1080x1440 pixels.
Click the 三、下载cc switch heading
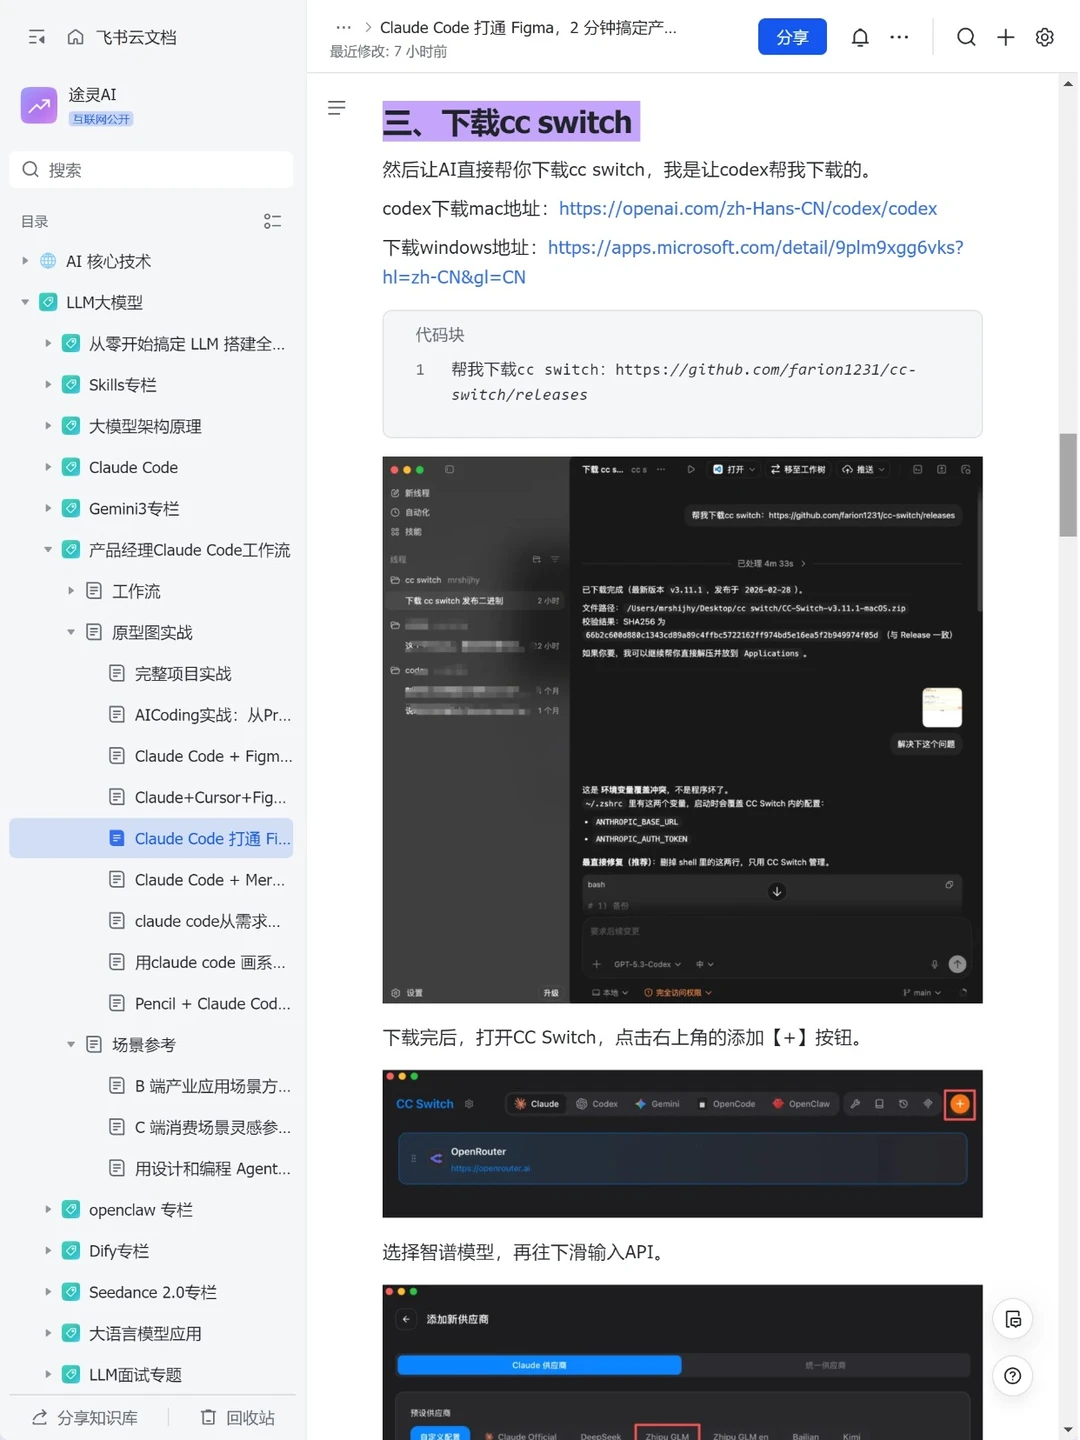click(x=511, y=122)
